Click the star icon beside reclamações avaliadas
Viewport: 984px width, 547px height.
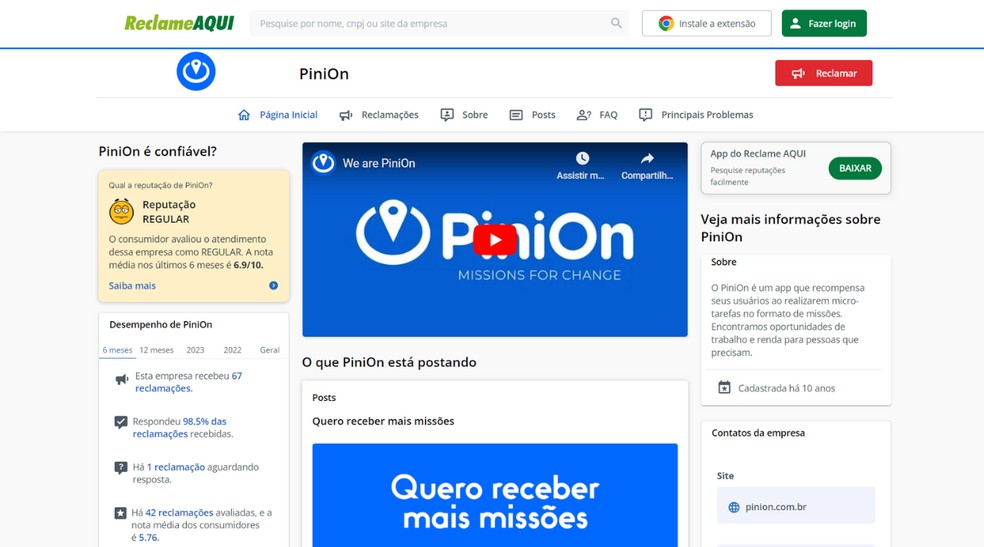120,513
